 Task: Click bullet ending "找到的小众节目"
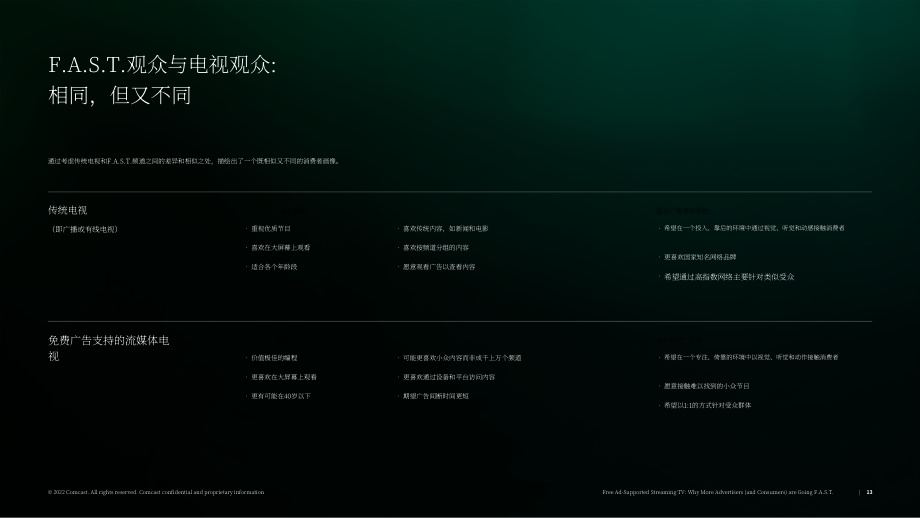[706, 386]
